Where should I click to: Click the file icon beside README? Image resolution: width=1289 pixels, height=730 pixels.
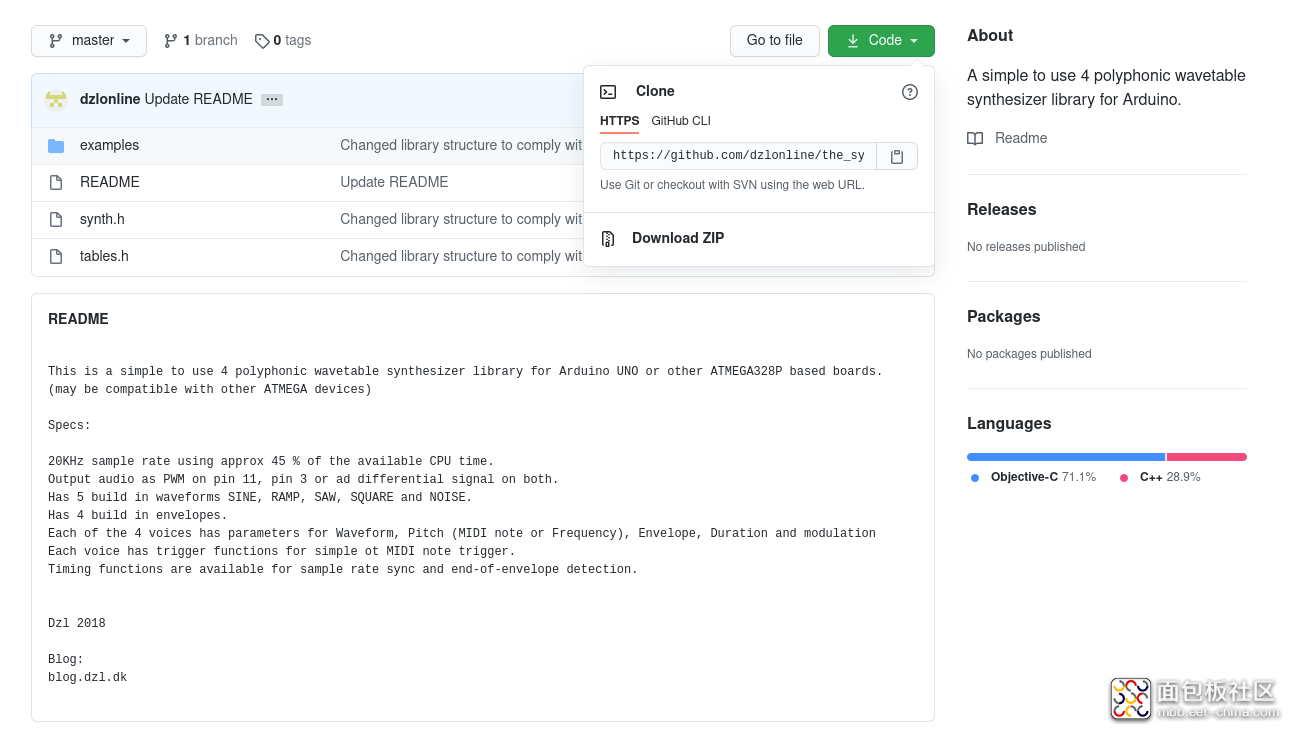(56, 183)
